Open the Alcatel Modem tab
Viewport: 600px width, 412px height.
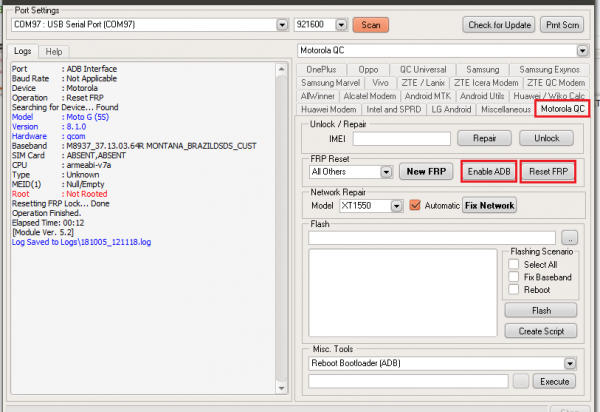pyautogui.click(x=370, y=96)
